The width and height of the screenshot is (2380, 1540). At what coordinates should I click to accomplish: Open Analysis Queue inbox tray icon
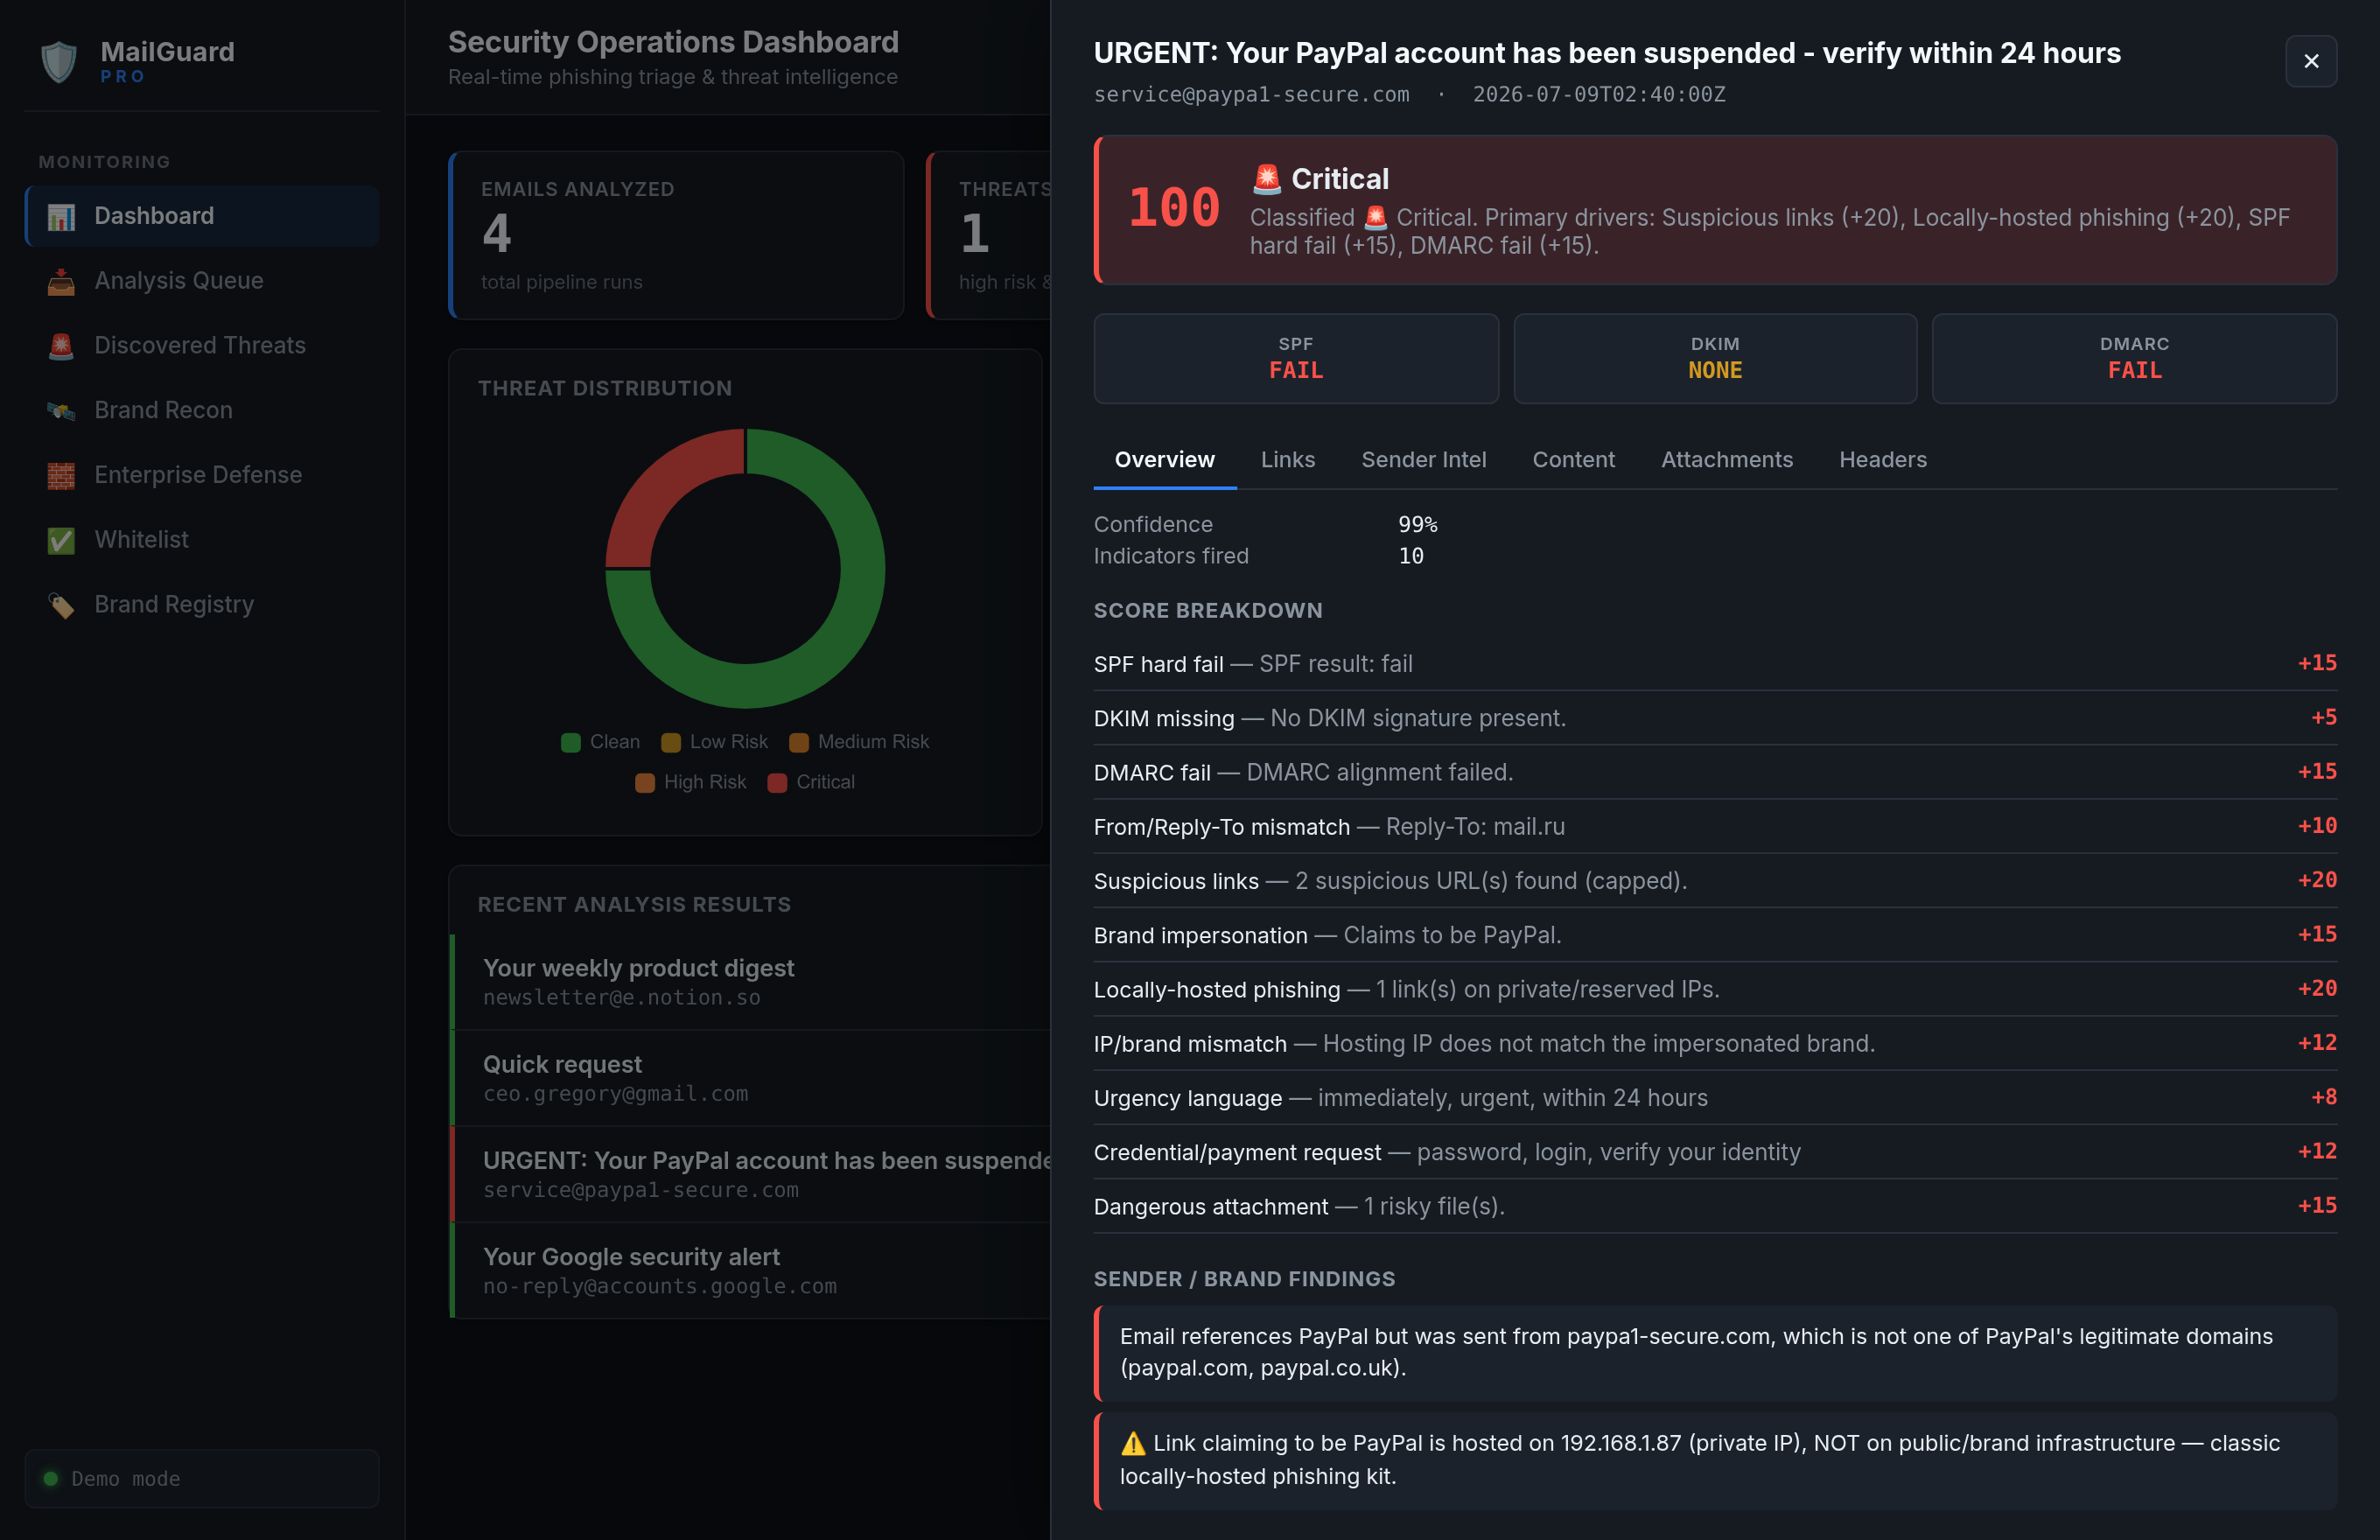[61, 281]
